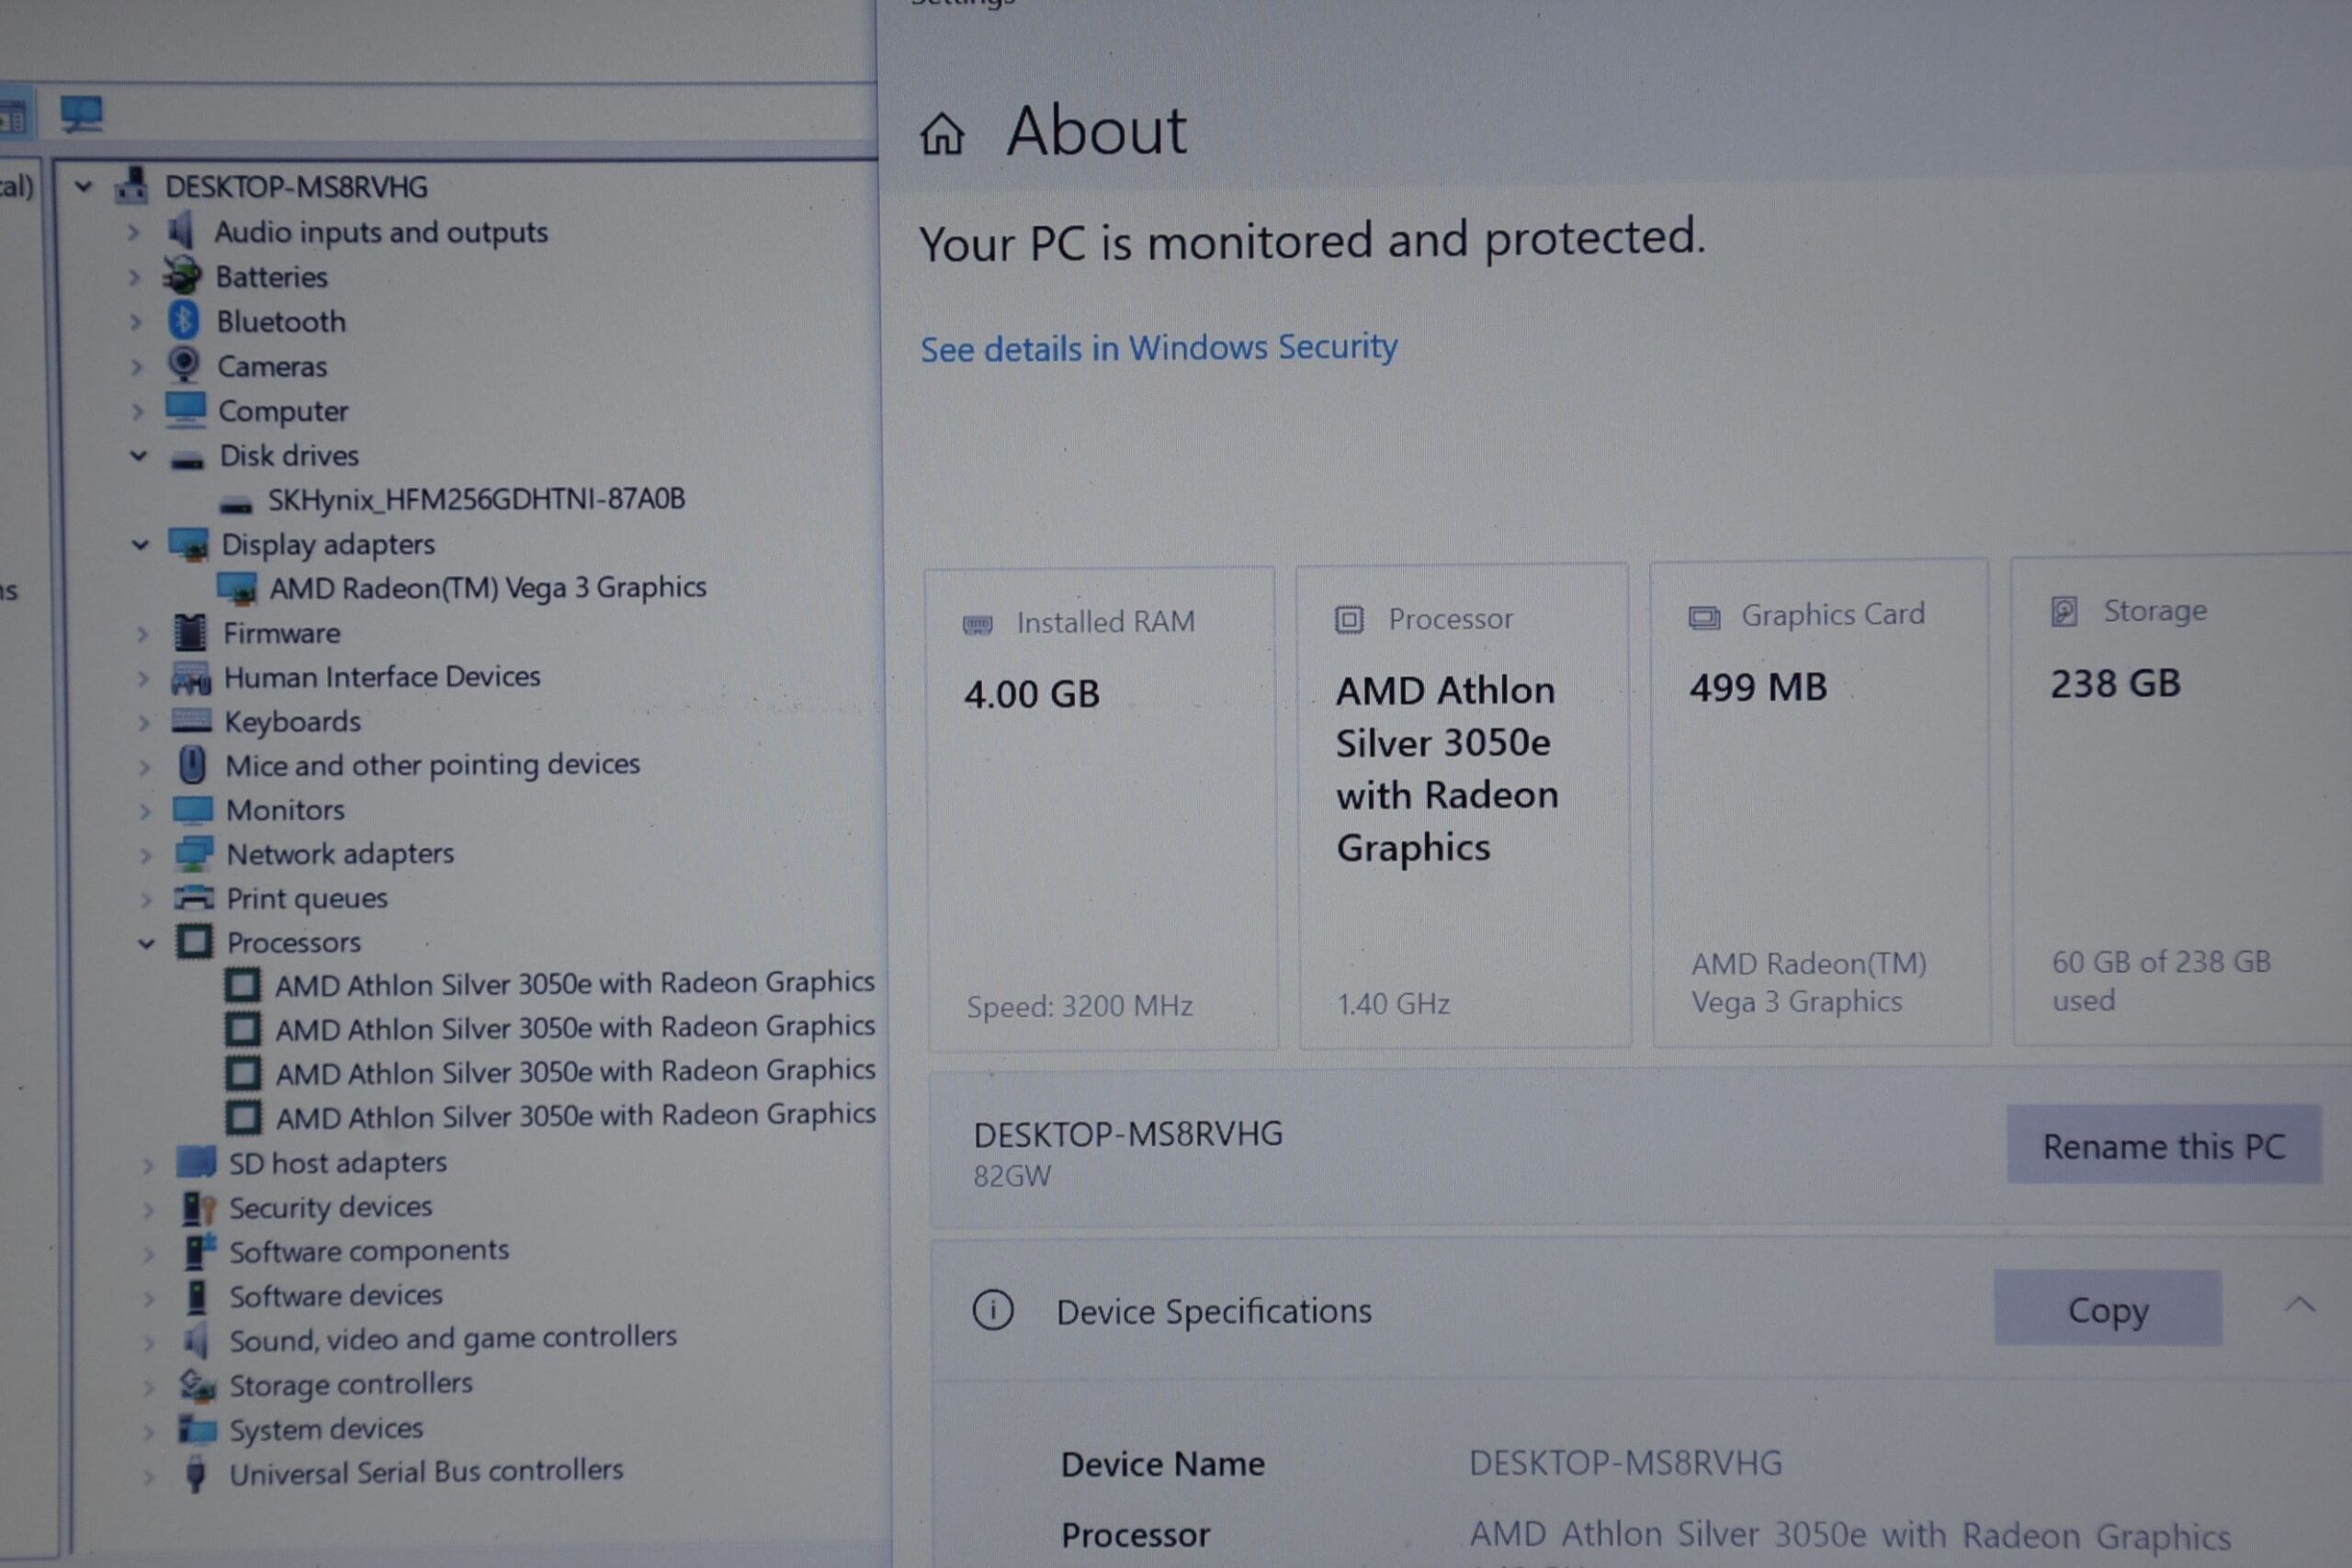Click the Firmware chip icon
This screenshot has width=2352, height=1568.
(x=189, y=632)
